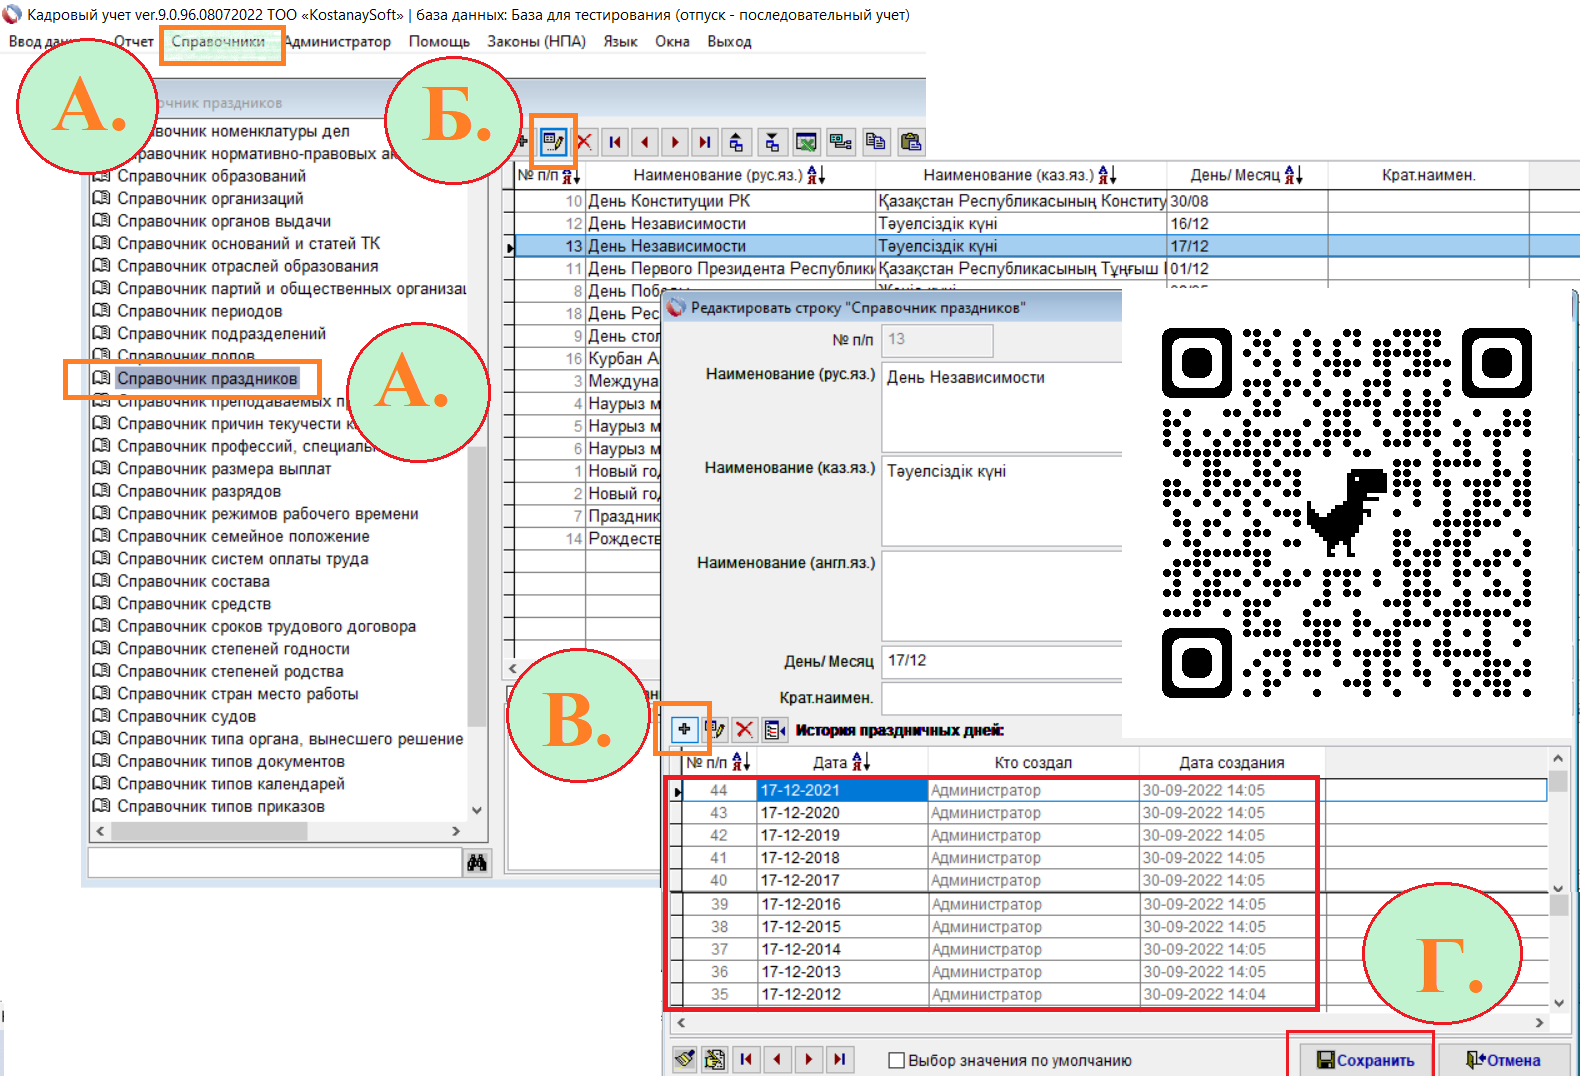Go to last record in dialog footer
This screenshot has height=1076, width=1588.
click(840, 1059)
